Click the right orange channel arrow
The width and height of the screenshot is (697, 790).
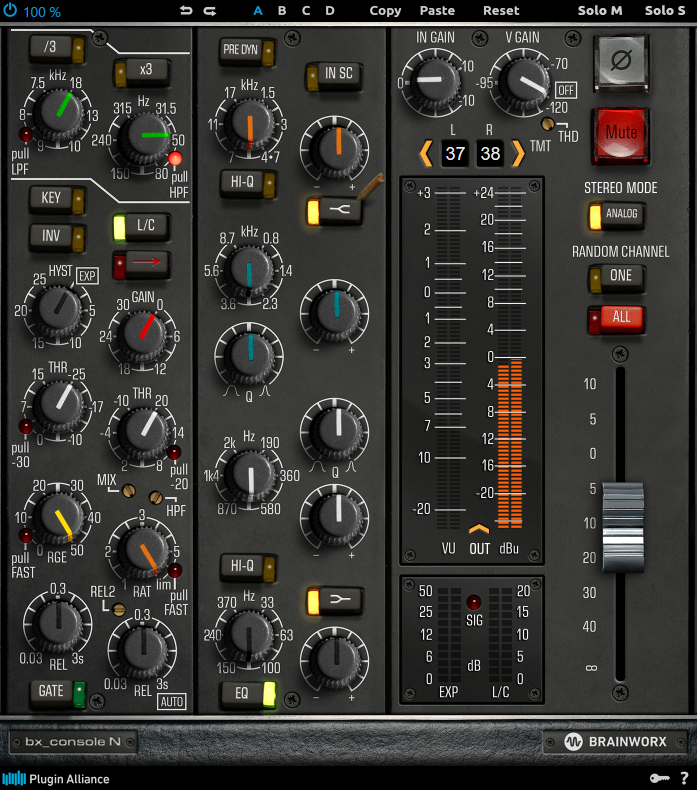[x=518, y=153]
